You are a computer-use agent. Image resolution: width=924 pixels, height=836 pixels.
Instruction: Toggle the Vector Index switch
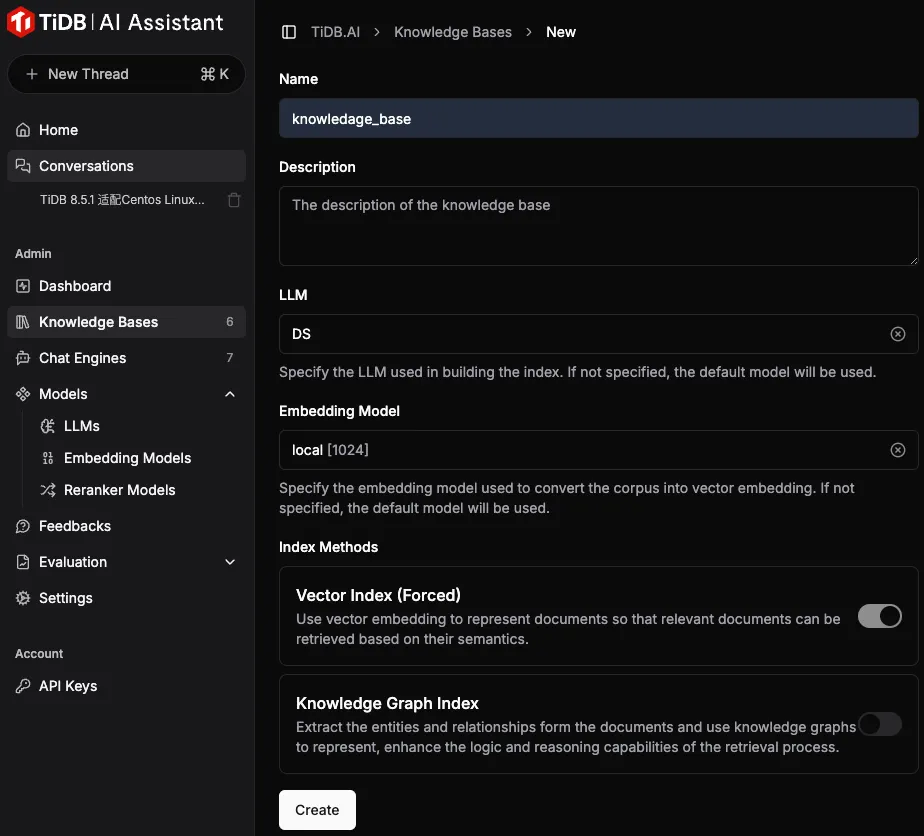(879, 616)
